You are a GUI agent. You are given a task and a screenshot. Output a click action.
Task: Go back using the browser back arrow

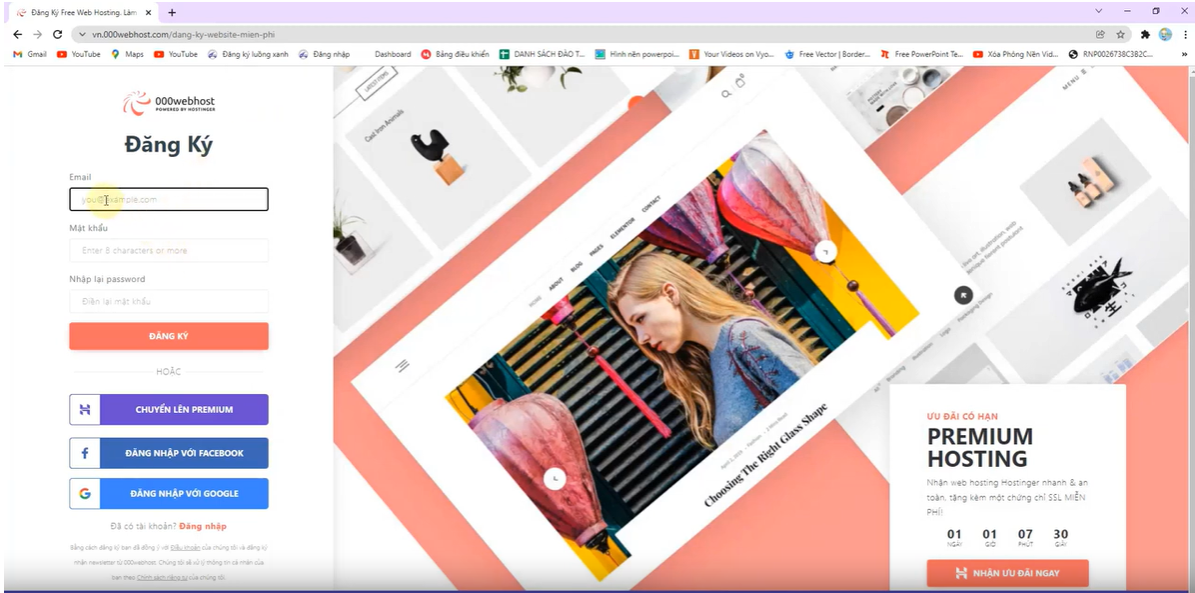tap(17, 34)
